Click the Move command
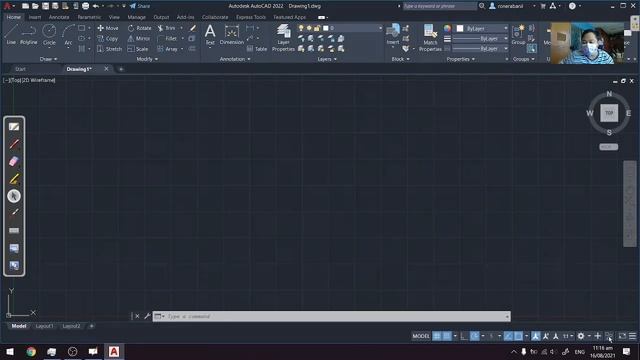This screenshot has width=640, height=360. pos(108,28)
